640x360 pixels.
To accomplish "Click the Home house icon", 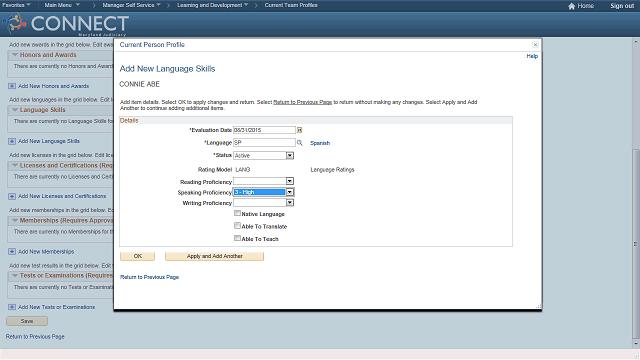I will [x=571, y=6].
